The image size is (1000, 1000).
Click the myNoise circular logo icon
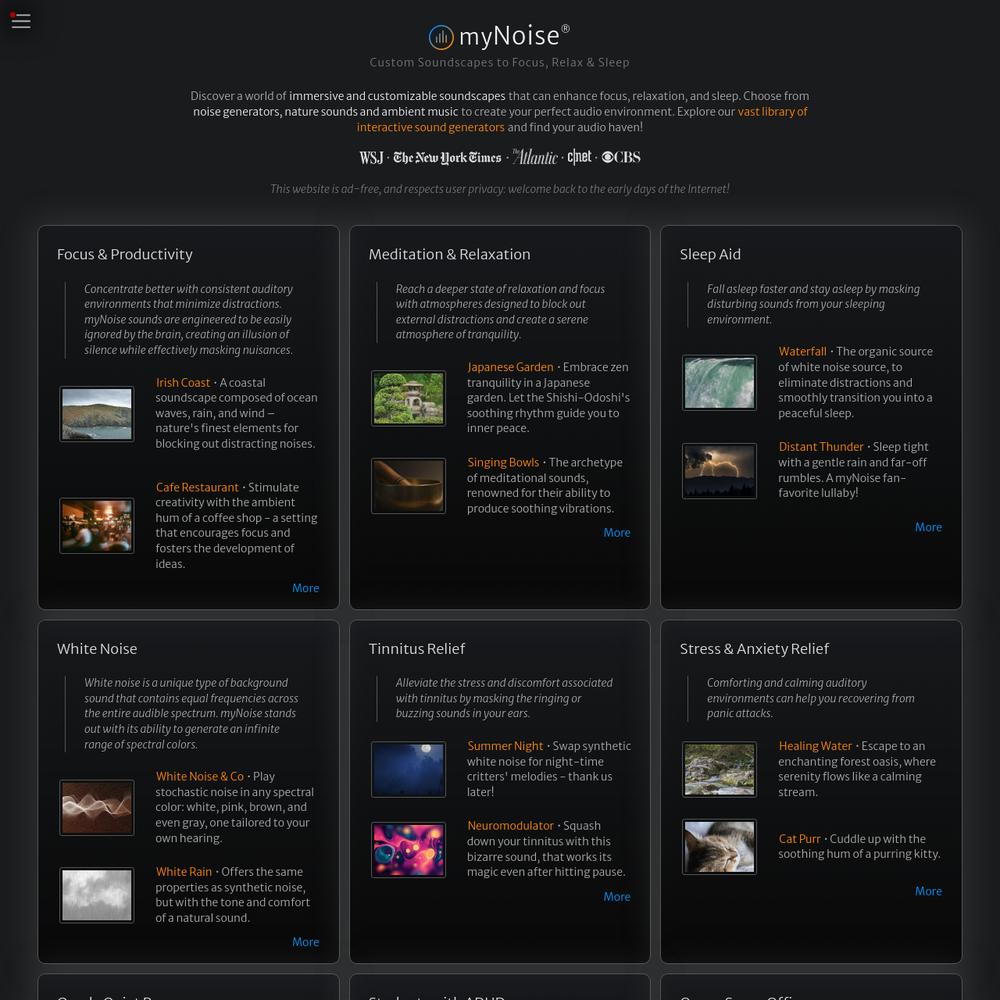[441, 37]
